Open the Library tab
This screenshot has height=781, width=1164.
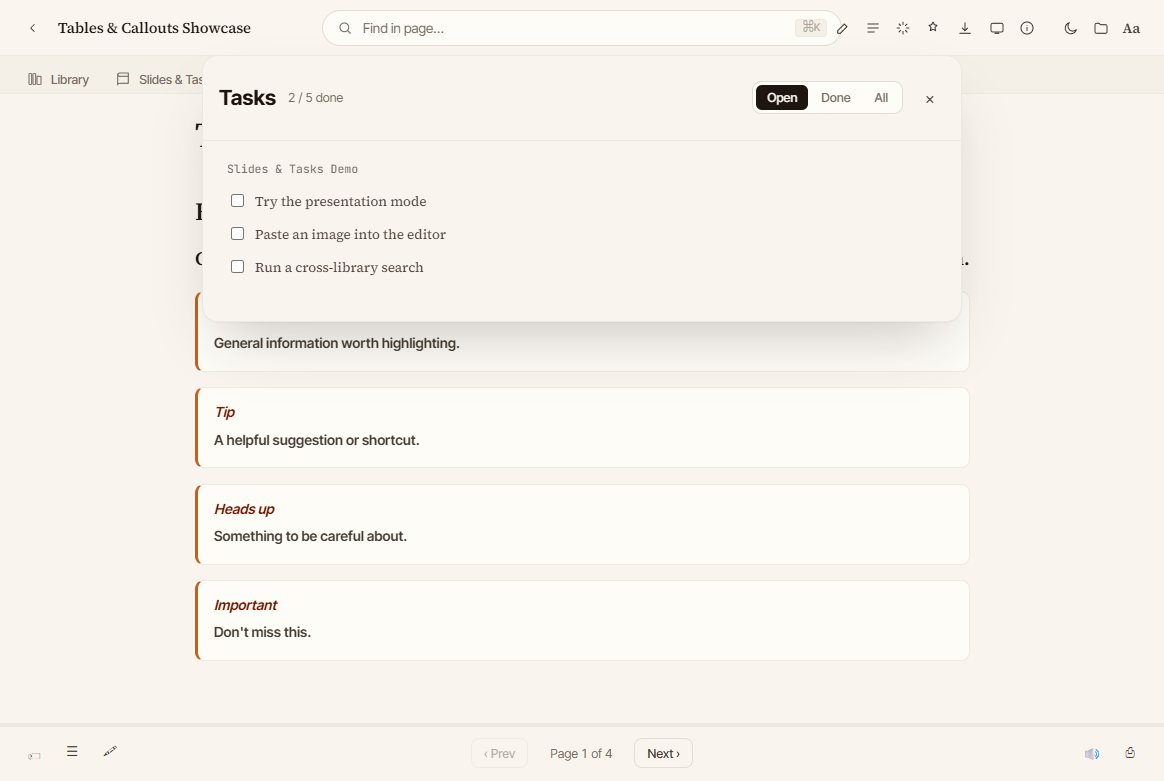point(59,79)
